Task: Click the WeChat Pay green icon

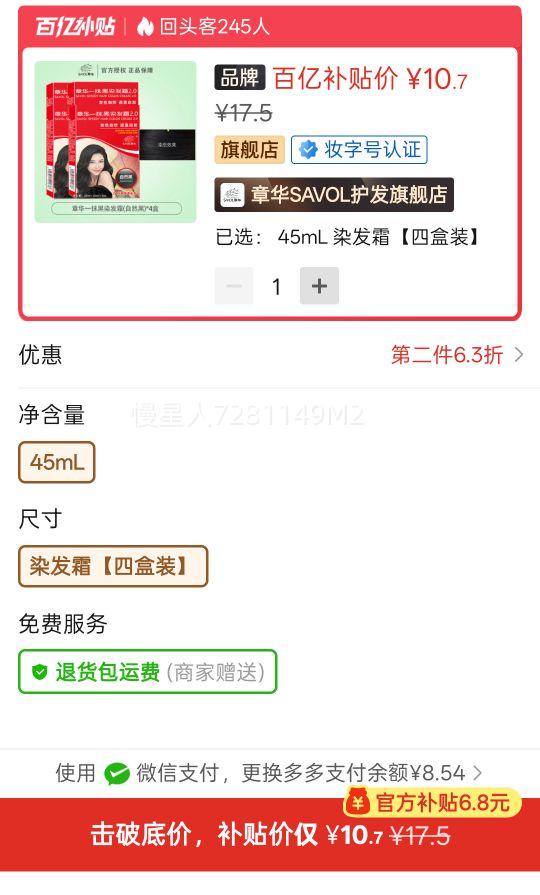Action: tap(117, 774)
